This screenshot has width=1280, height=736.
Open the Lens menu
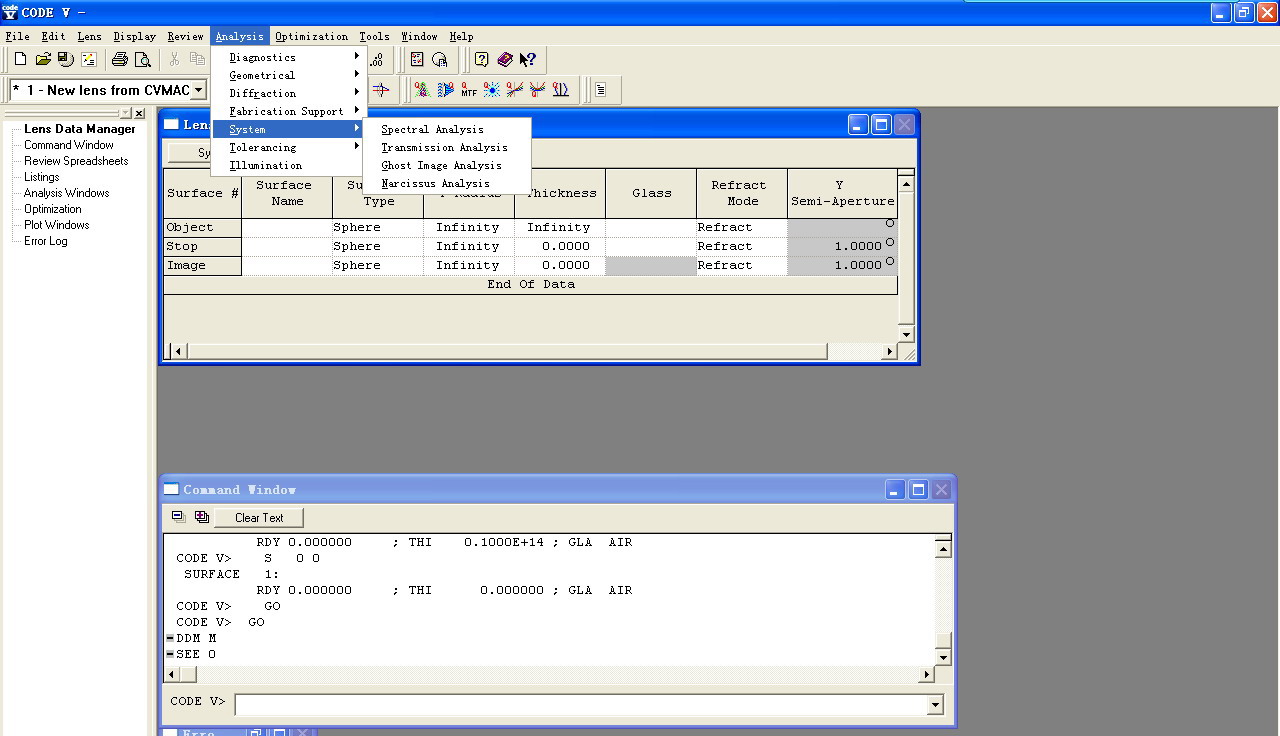coord(89,36)
